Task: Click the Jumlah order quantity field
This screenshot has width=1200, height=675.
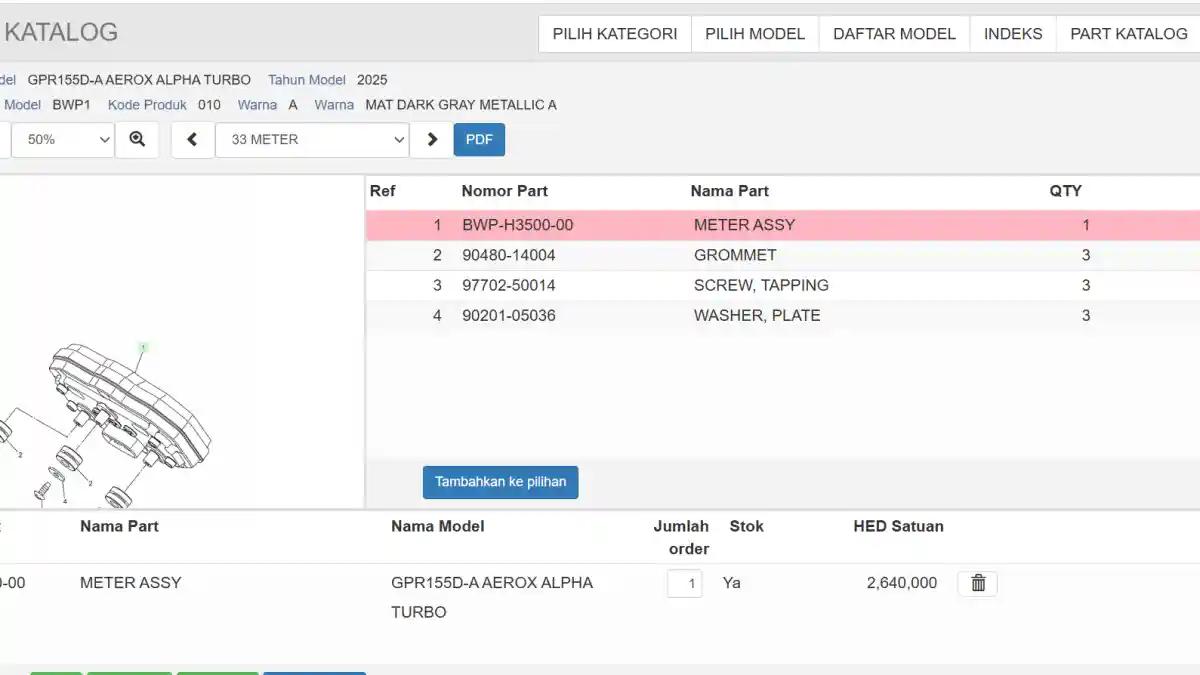Action: tap(685, 583)
